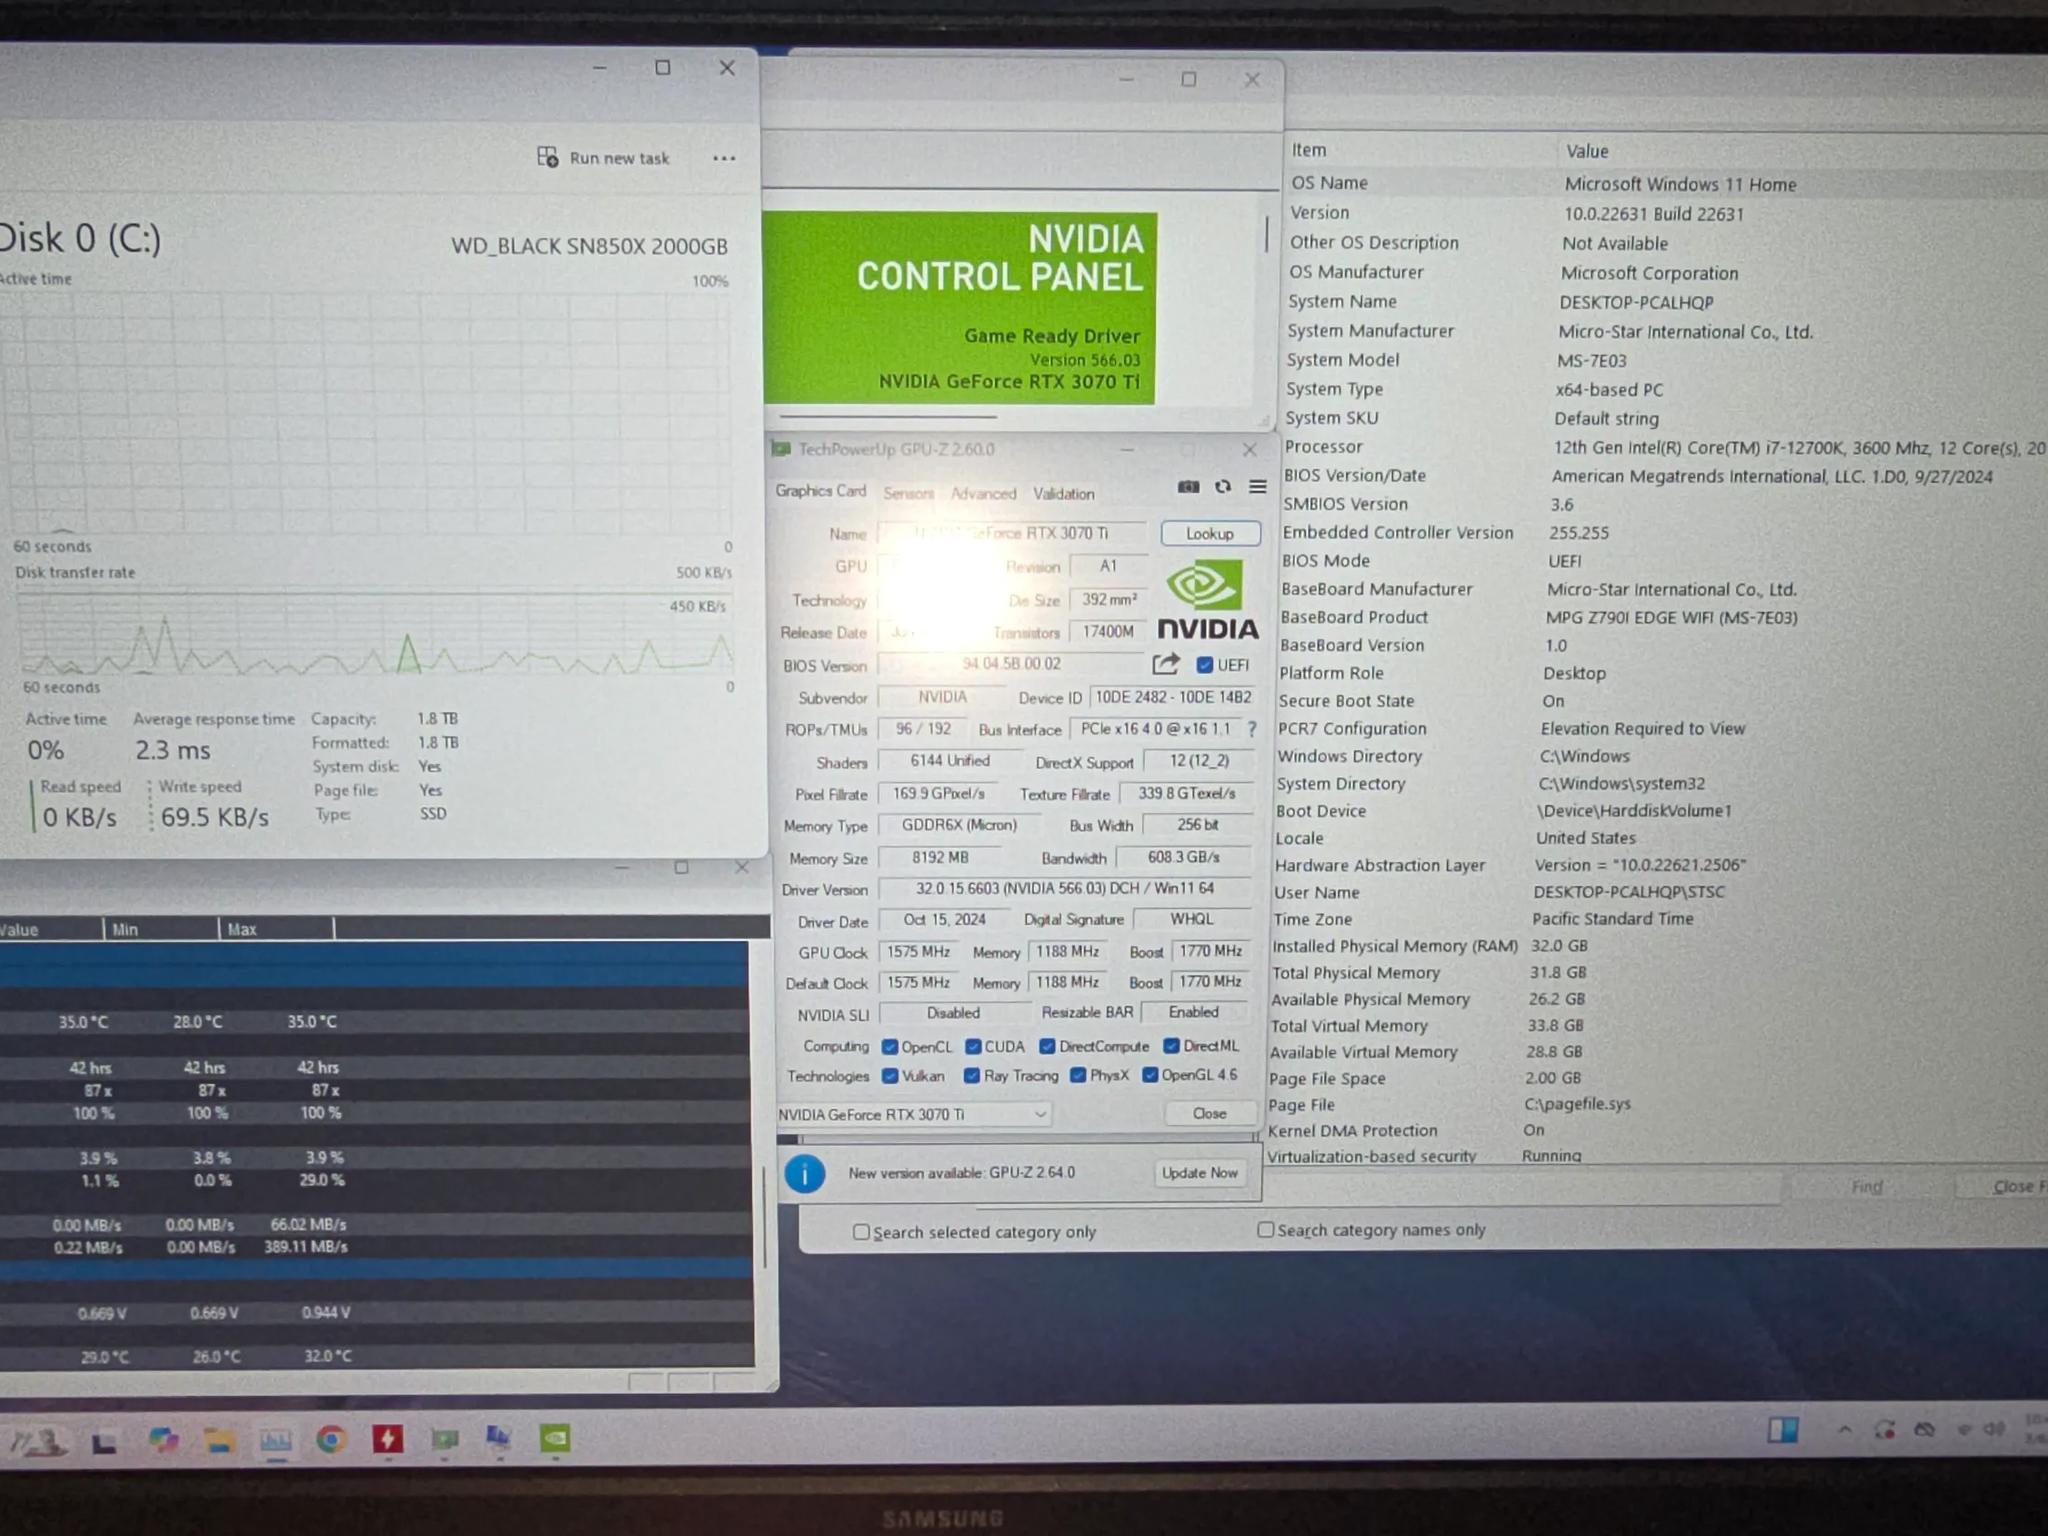The height and width of the screenshot is (1536, 2048).
Task: Click the 389.11 MB/s max value cell
Action: pos(306,1247)
